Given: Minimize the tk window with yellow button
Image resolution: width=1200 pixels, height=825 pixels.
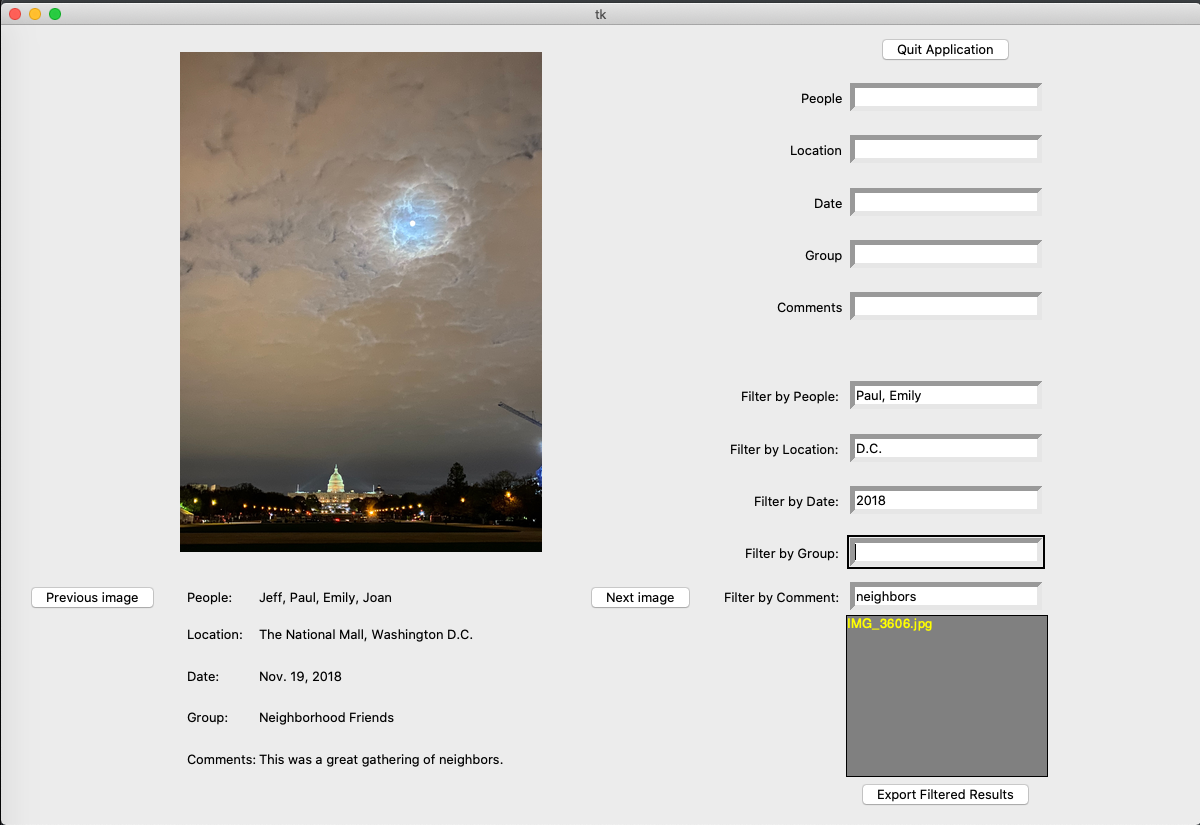Looking at the screenshot, I should point(35,14).
